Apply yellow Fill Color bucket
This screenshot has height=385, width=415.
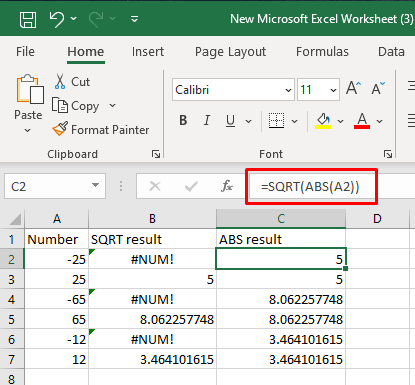point(323,121)
